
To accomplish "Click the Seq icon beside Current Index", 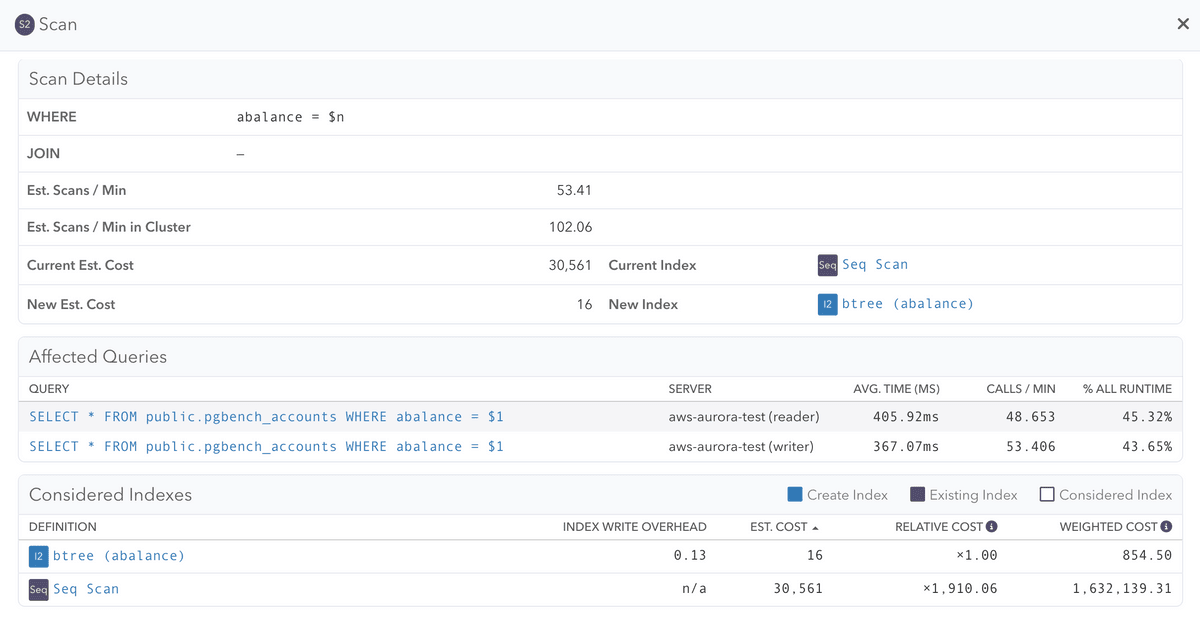I will [x=827, y=264].
